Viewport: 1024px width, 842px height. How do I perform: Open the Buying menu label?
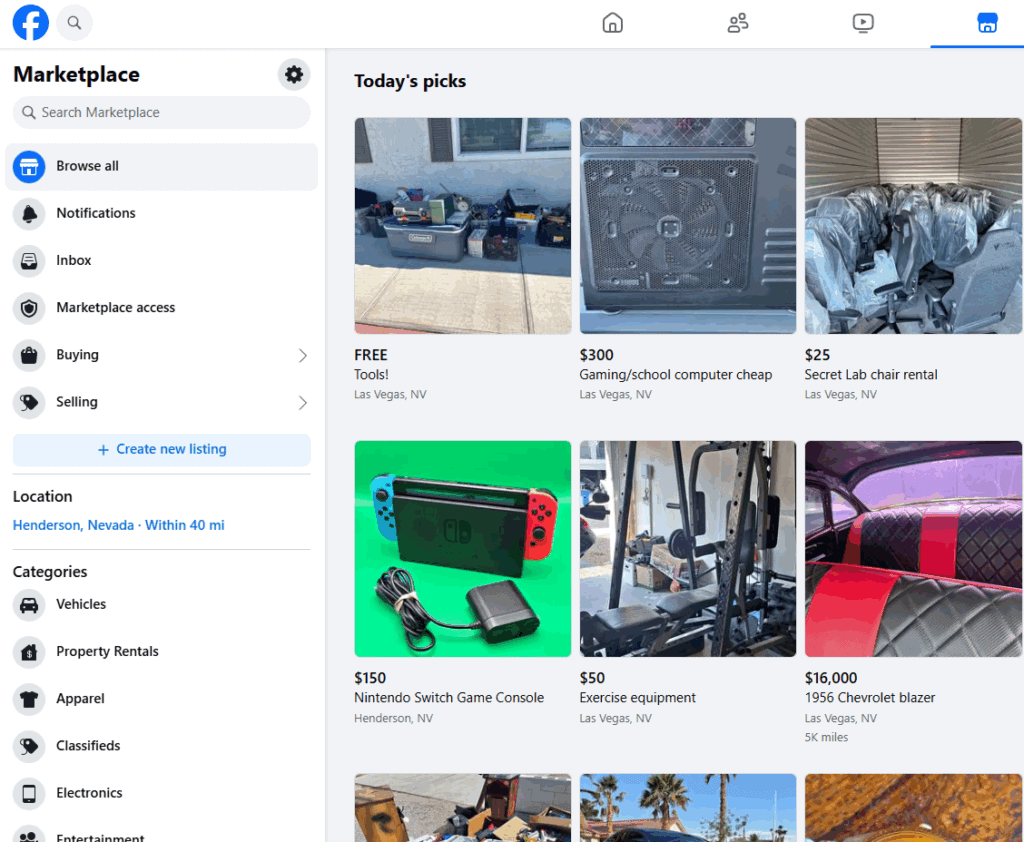(78, 355)
